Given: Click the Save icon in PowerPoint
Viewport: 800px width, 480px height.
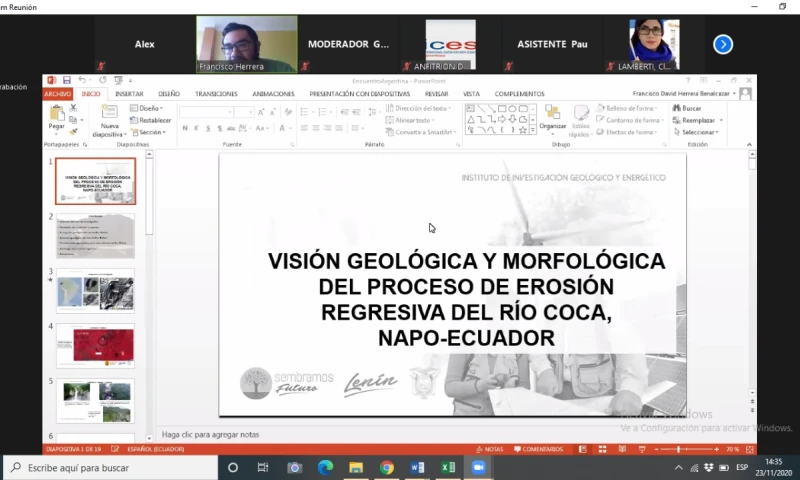Looking at the screenshot, I should point(67,81).
